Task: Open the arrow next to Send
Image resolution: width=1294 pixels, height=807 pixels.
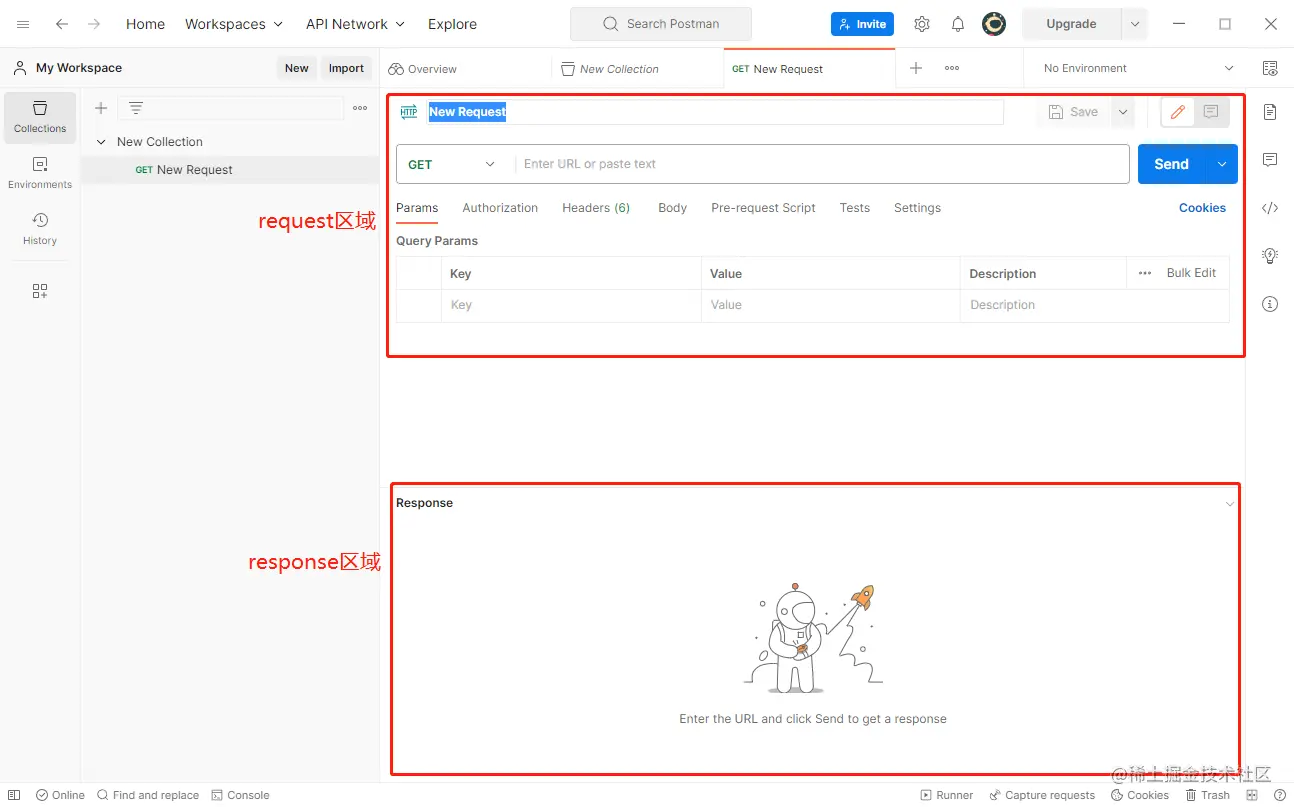Action: [1222, 164]
